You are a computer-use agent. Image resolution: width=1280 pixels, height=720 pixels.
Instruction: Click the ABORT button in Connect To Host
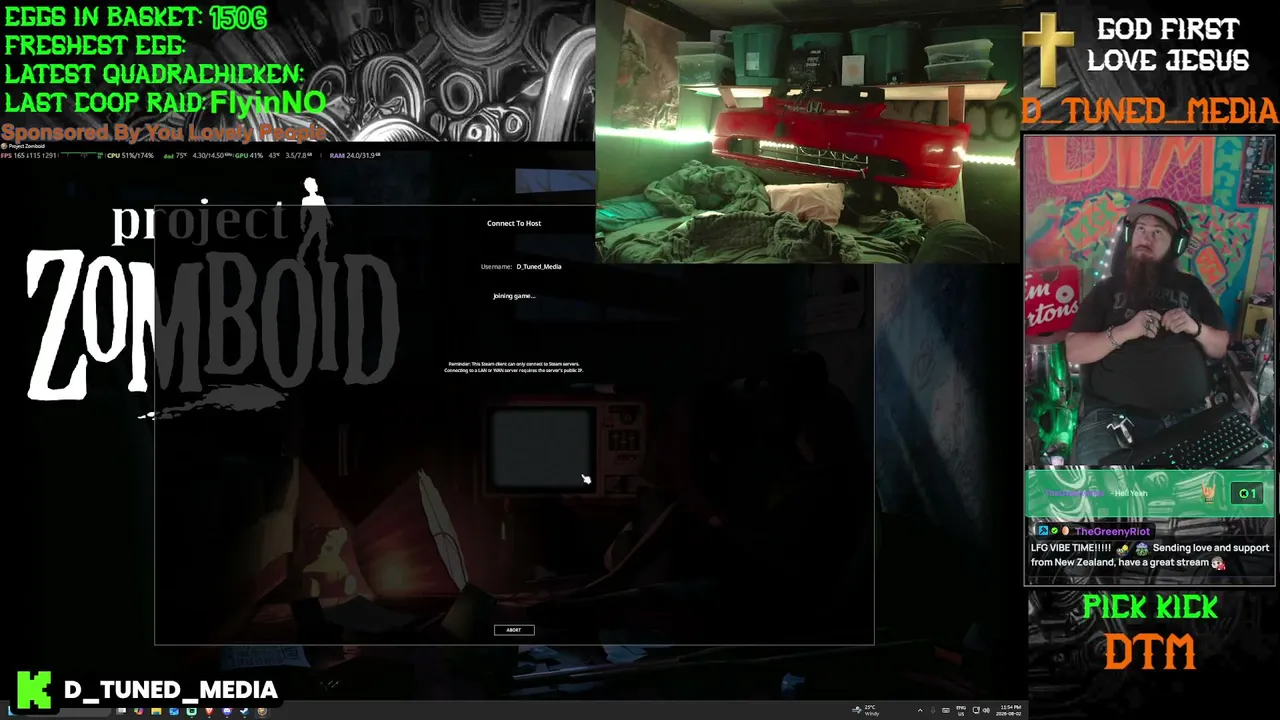[x=514, y=630]
